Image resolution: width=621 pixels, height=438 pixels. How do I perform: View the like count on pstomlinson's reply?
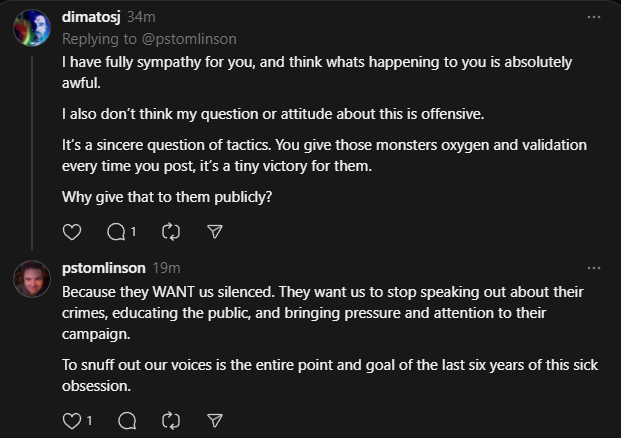[x=90, y=421]
